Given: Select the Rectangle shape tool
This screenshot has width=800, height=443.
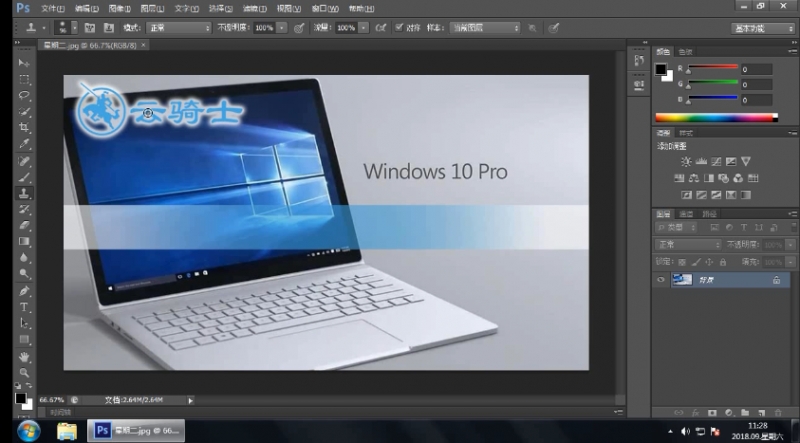Looking at the screenshot, I should 24,339.
